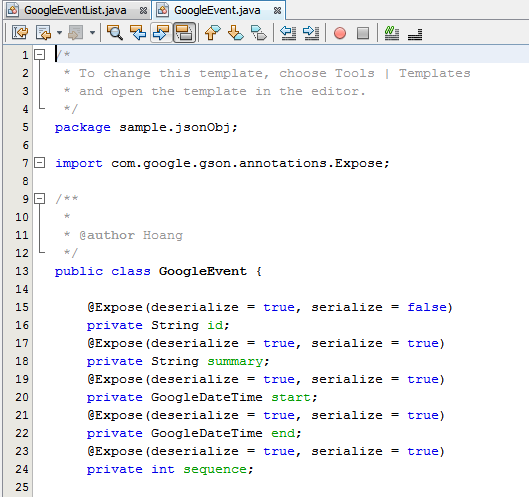Click Shift Line Left icon

point(288,33)
